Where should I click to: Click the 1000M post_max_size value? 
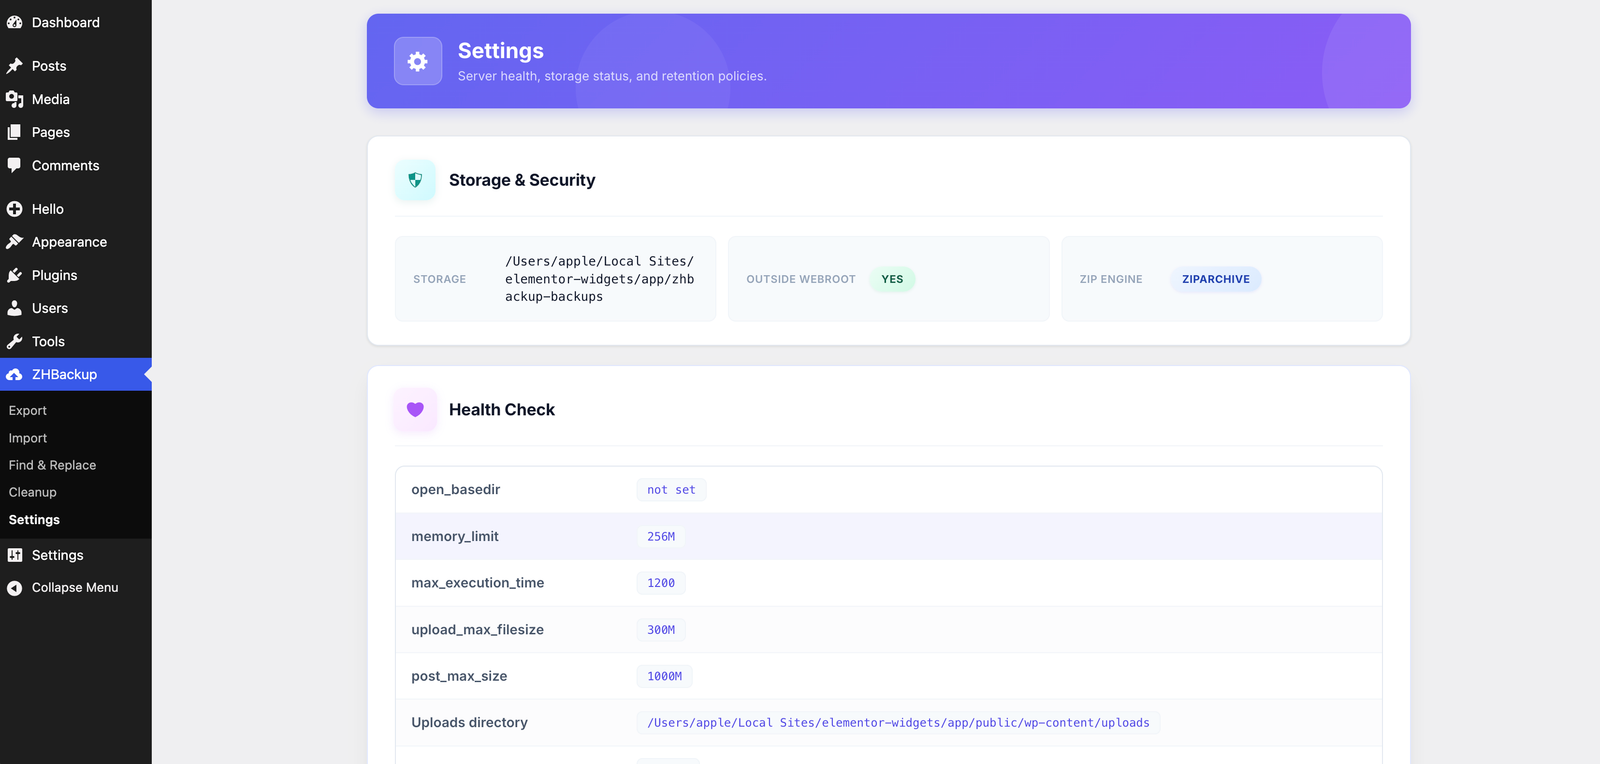tap(664, 677)
